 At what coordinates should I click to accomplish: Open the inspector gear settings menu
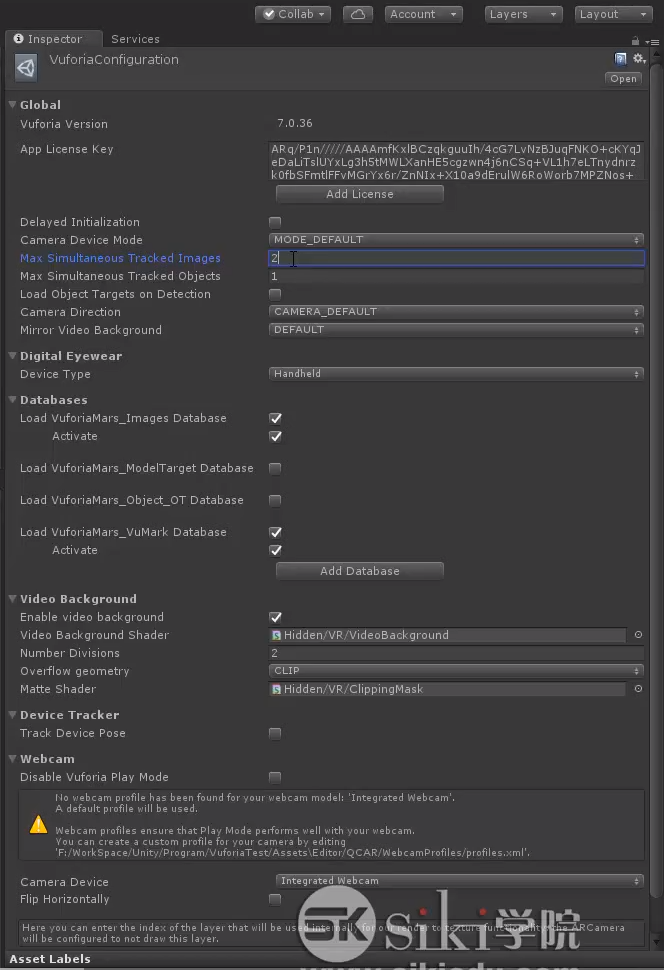[639, 59]
